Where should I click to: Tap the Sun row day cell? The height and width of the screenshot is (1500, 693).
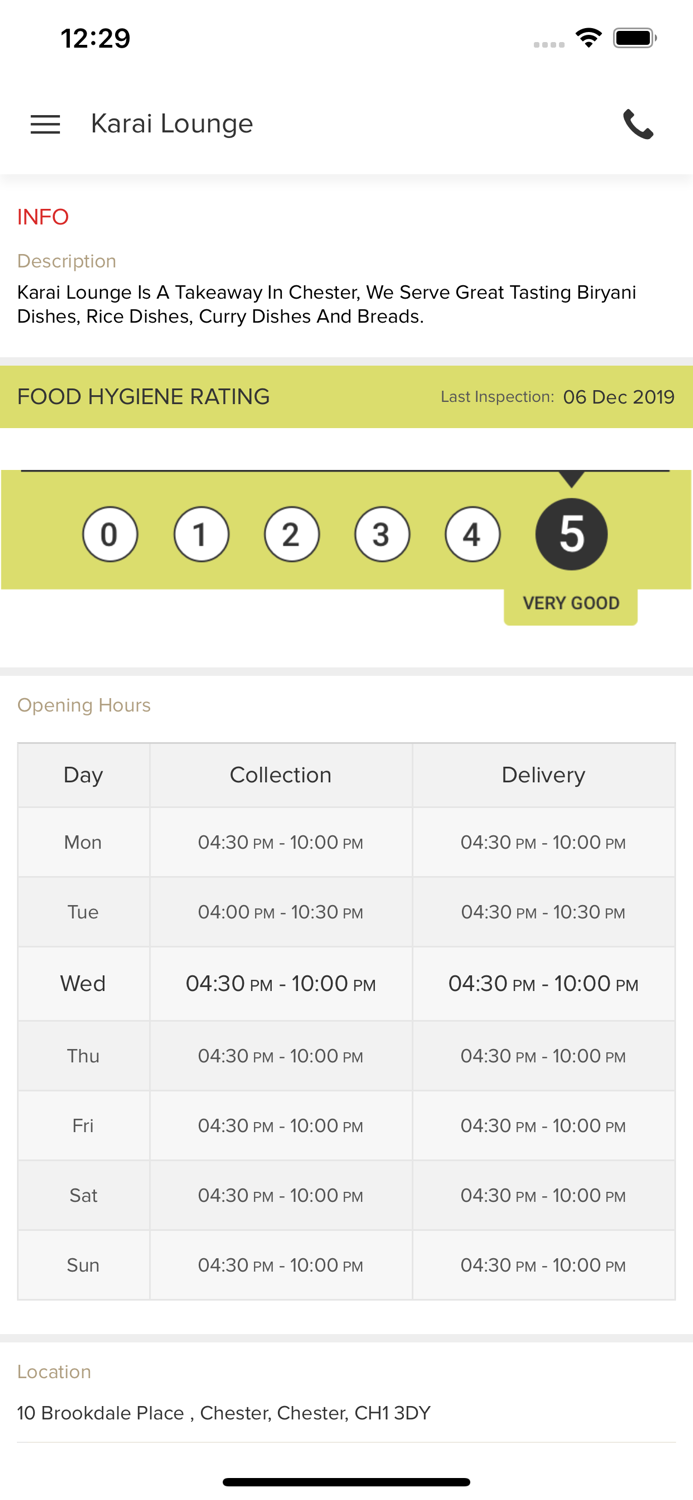coord(83,1265)
